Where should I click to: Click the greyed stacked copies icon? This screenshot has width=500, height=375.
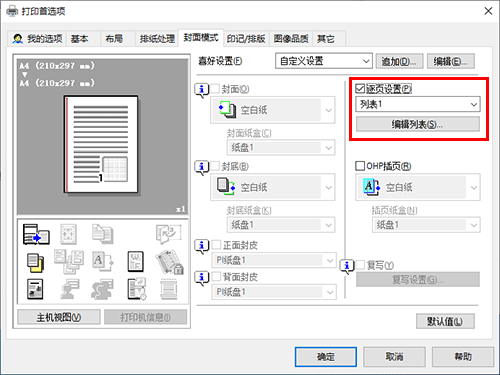point(103,234)
